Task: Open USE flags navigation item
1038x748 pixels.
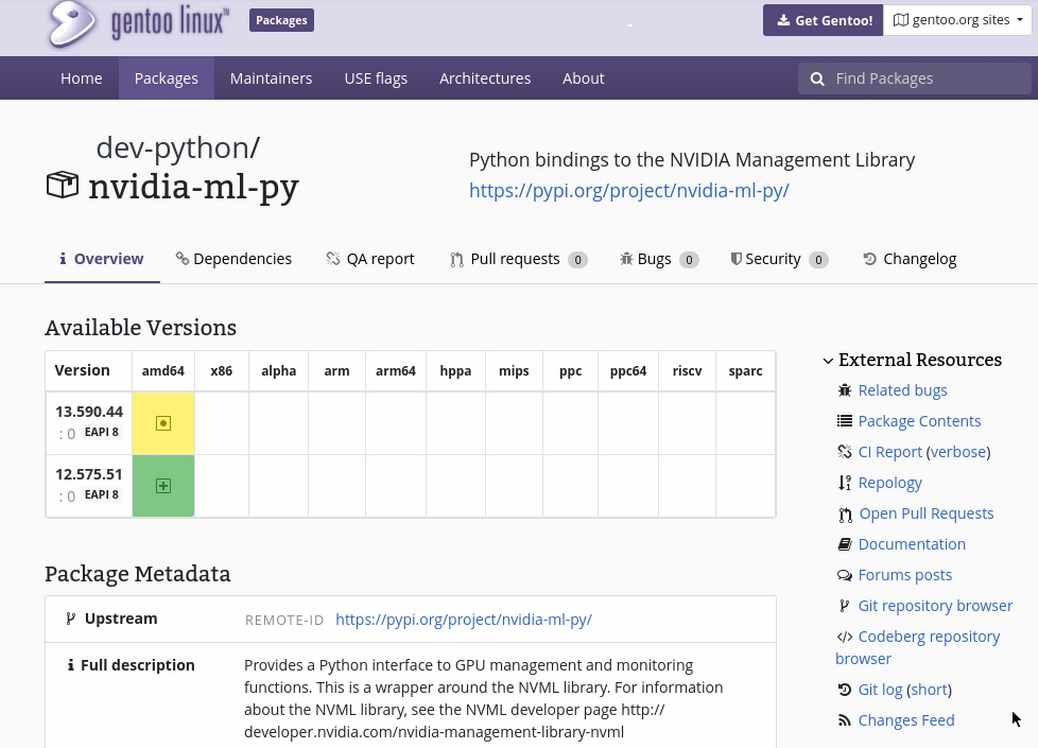Action: pos(375,78)
